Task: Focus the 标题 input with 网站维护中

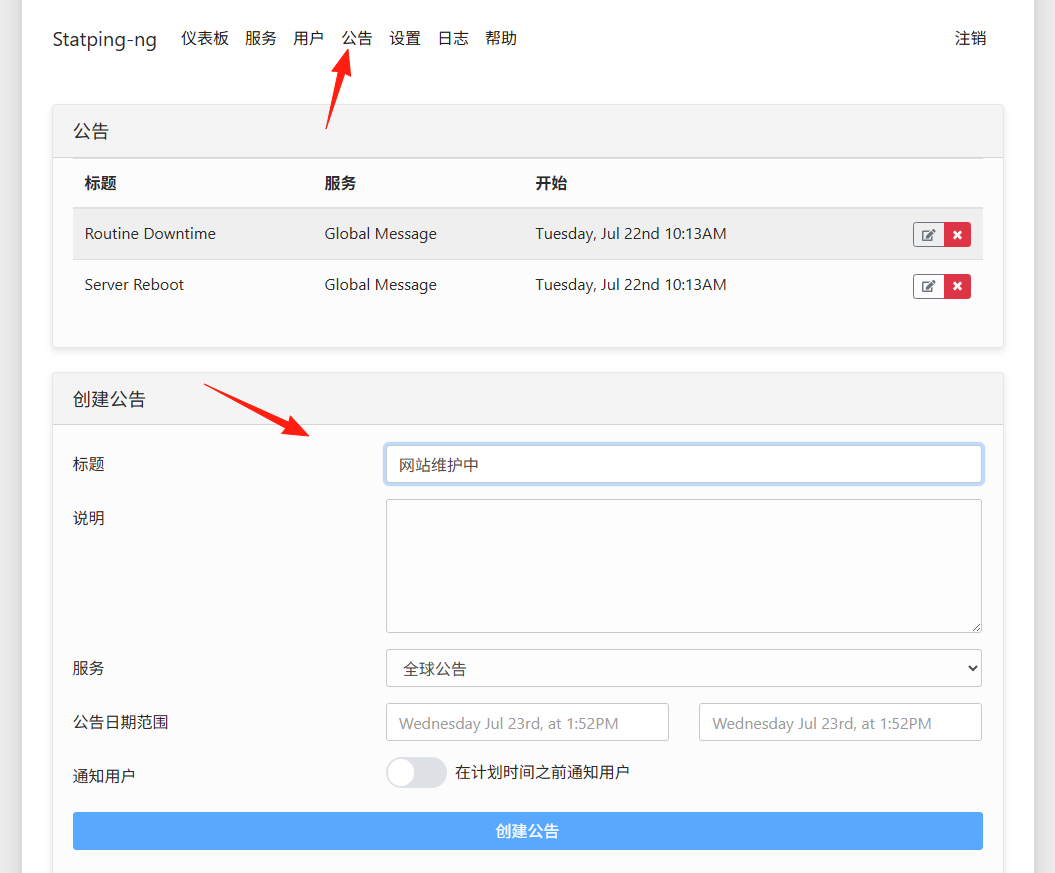Action: (x=684, y=464)
